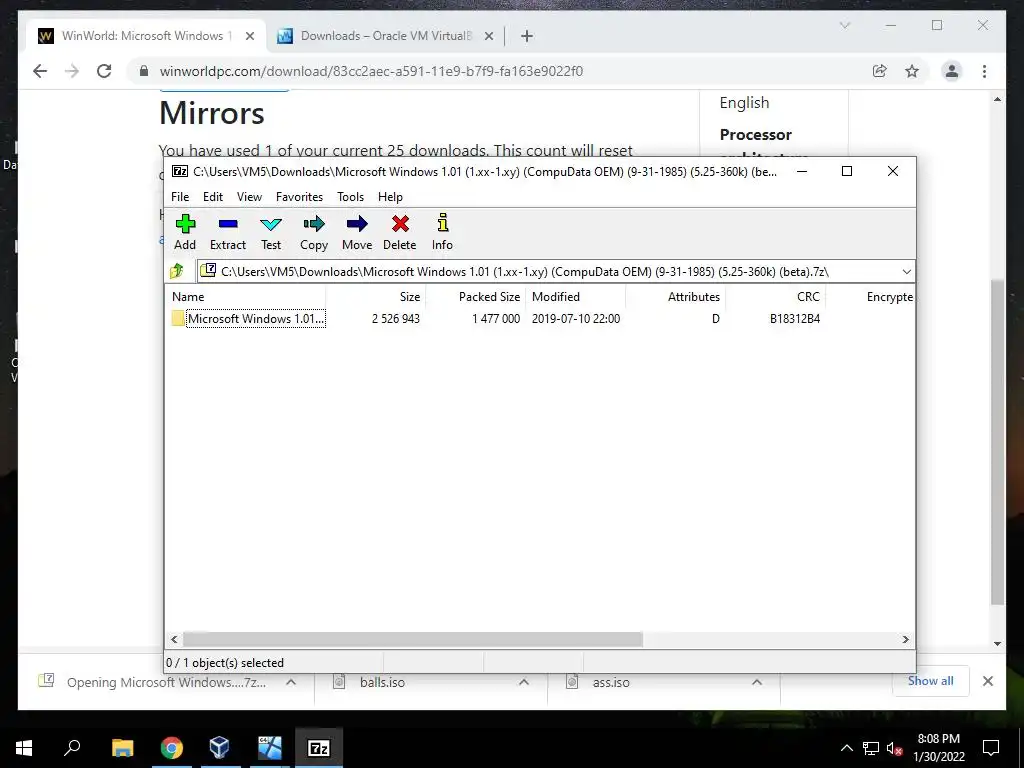Screen dimensions: 1024x768
Task: Open a new Chrome tab
Action: point(527,37)
